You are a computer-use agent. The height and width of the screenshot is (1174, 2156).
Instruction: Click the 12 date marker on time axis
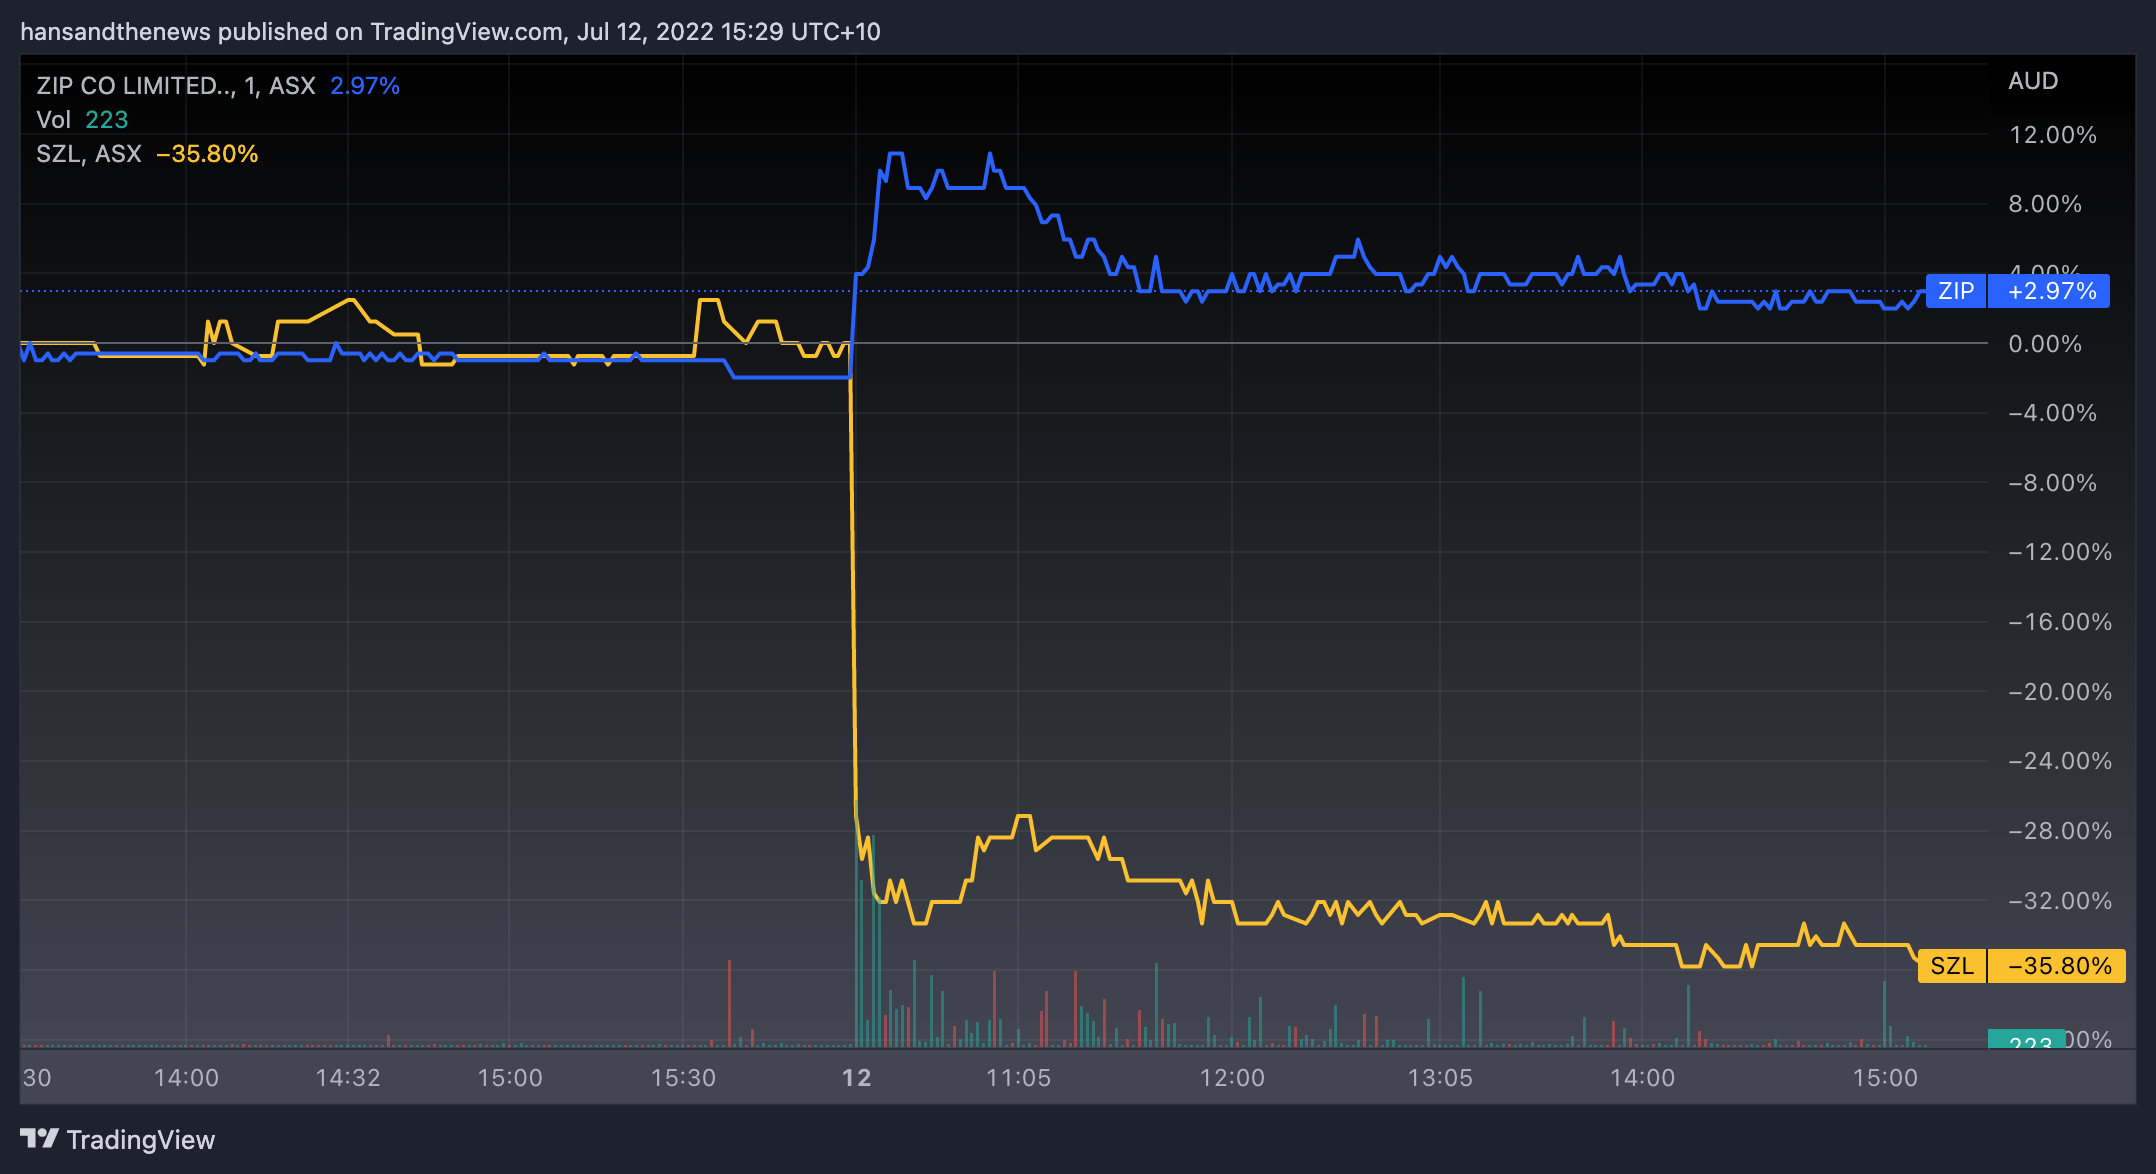point(857,1078)
